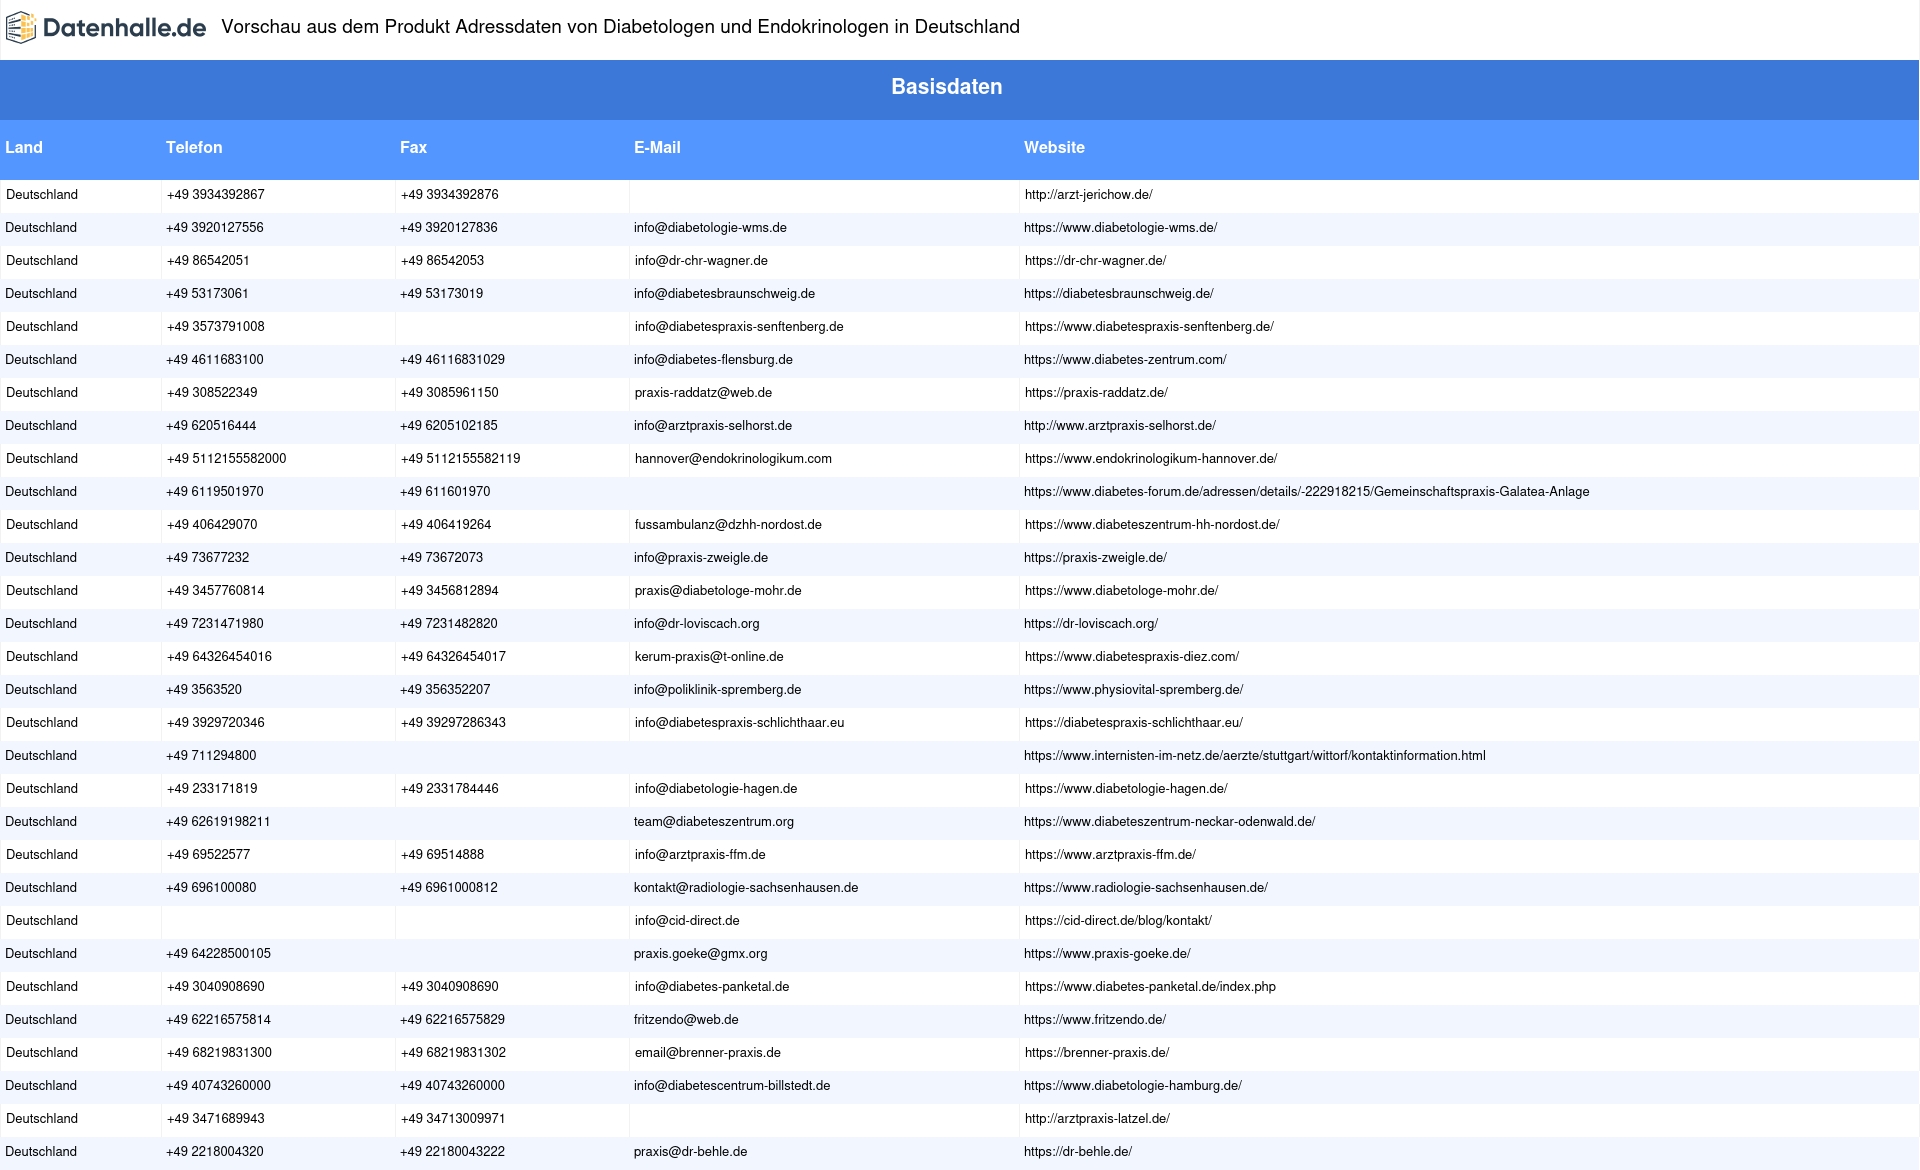Open https://www.diabetologie-wms.de/ link

pos(1120,228)
